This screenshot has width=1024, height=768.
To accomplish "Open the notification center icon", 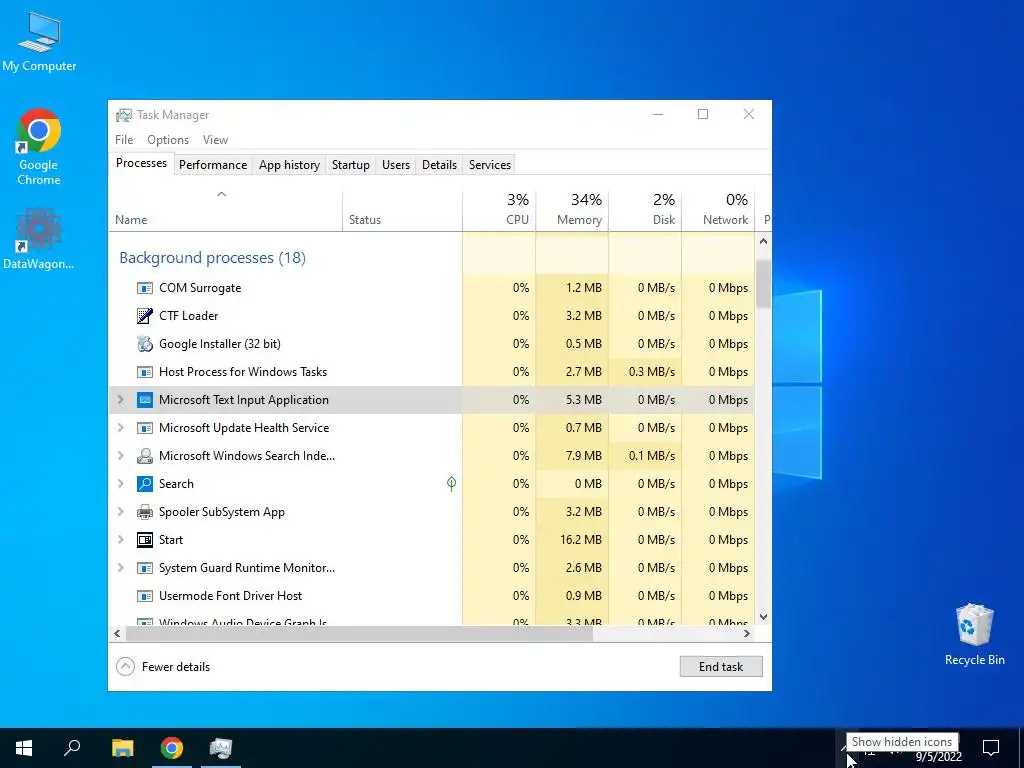I will point(991,748).
